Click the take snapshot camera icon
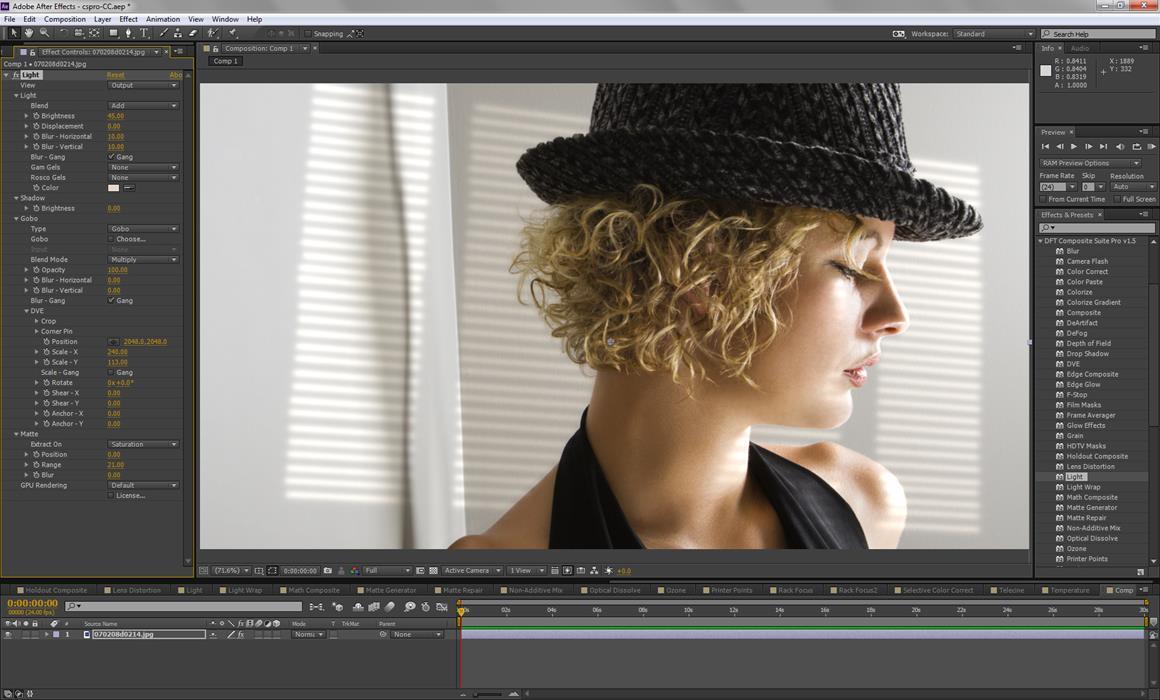The height and width of the screenshot is (700, 1160). coord(327,571)
